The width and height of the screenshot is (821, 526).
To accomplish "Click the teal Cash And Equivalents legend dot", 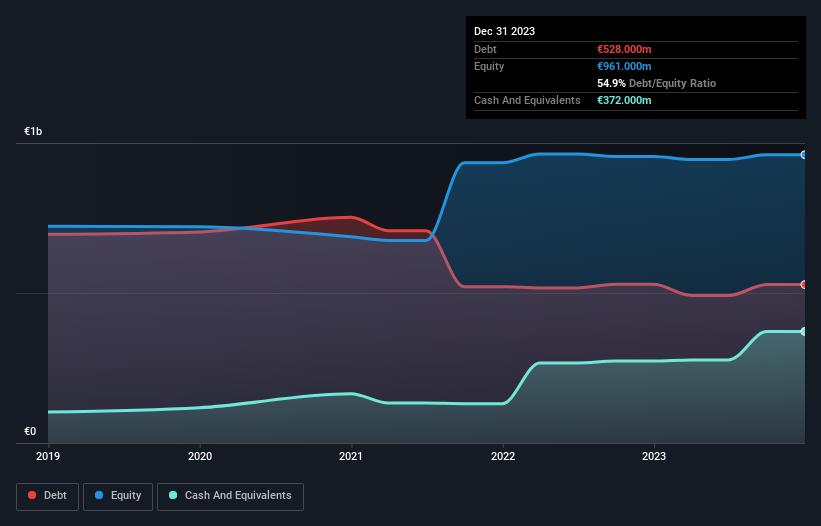I will point(173,495).
